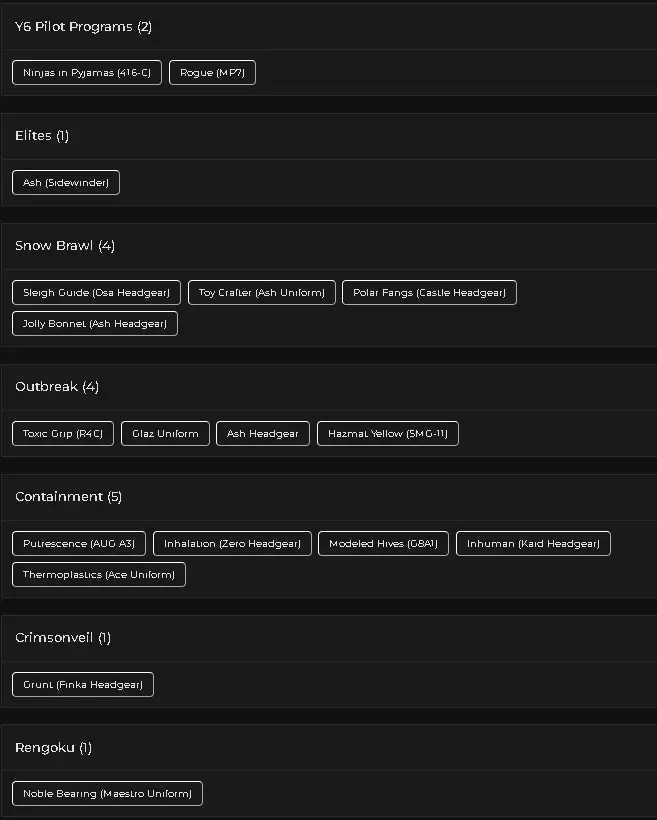
Task: Pick the Polar Fangs (Castle Headgear) tag
Action: coord(429,293)
